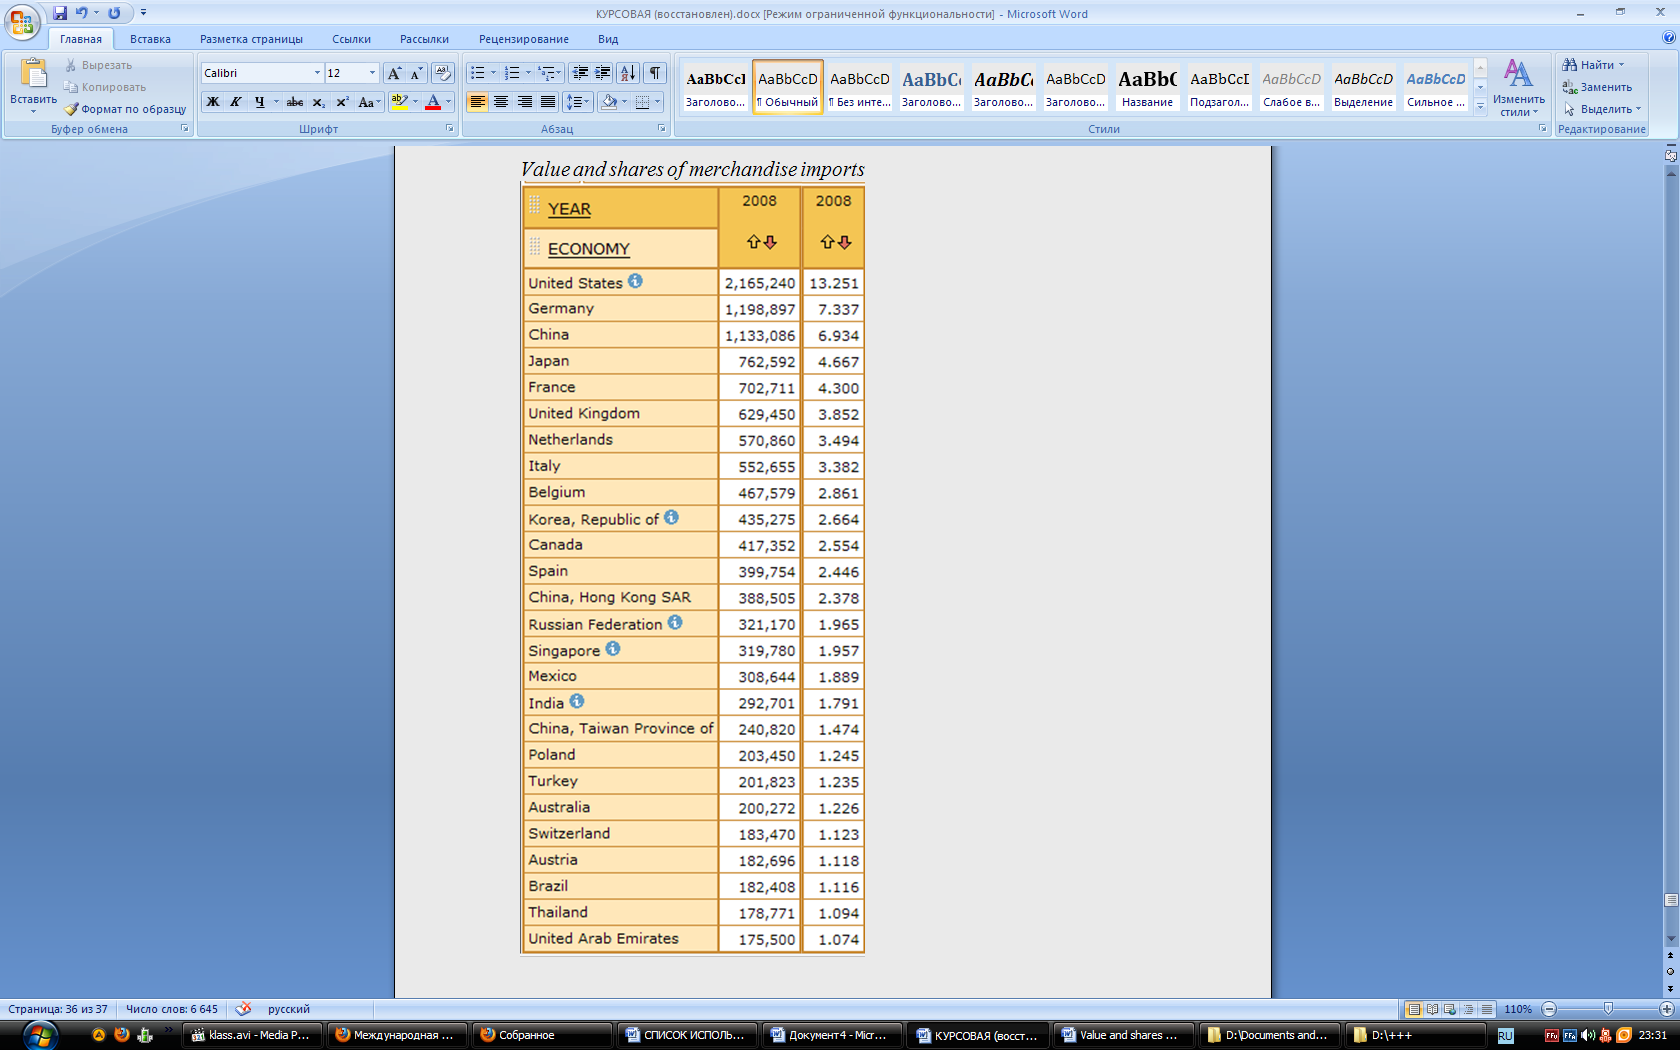Switch to Draft view in status bar
The width and height of the screenshot is (1680, 1050).
pyautogui.click(x=1487, y=1009)
